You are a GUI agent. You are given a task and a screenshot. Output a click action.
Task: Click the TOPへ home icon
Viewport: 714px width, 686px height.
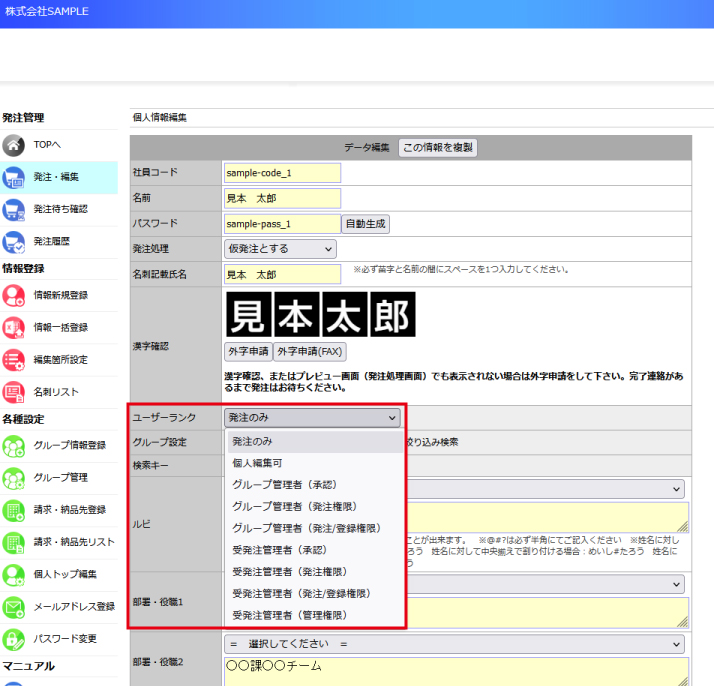[x=14, y=145]
